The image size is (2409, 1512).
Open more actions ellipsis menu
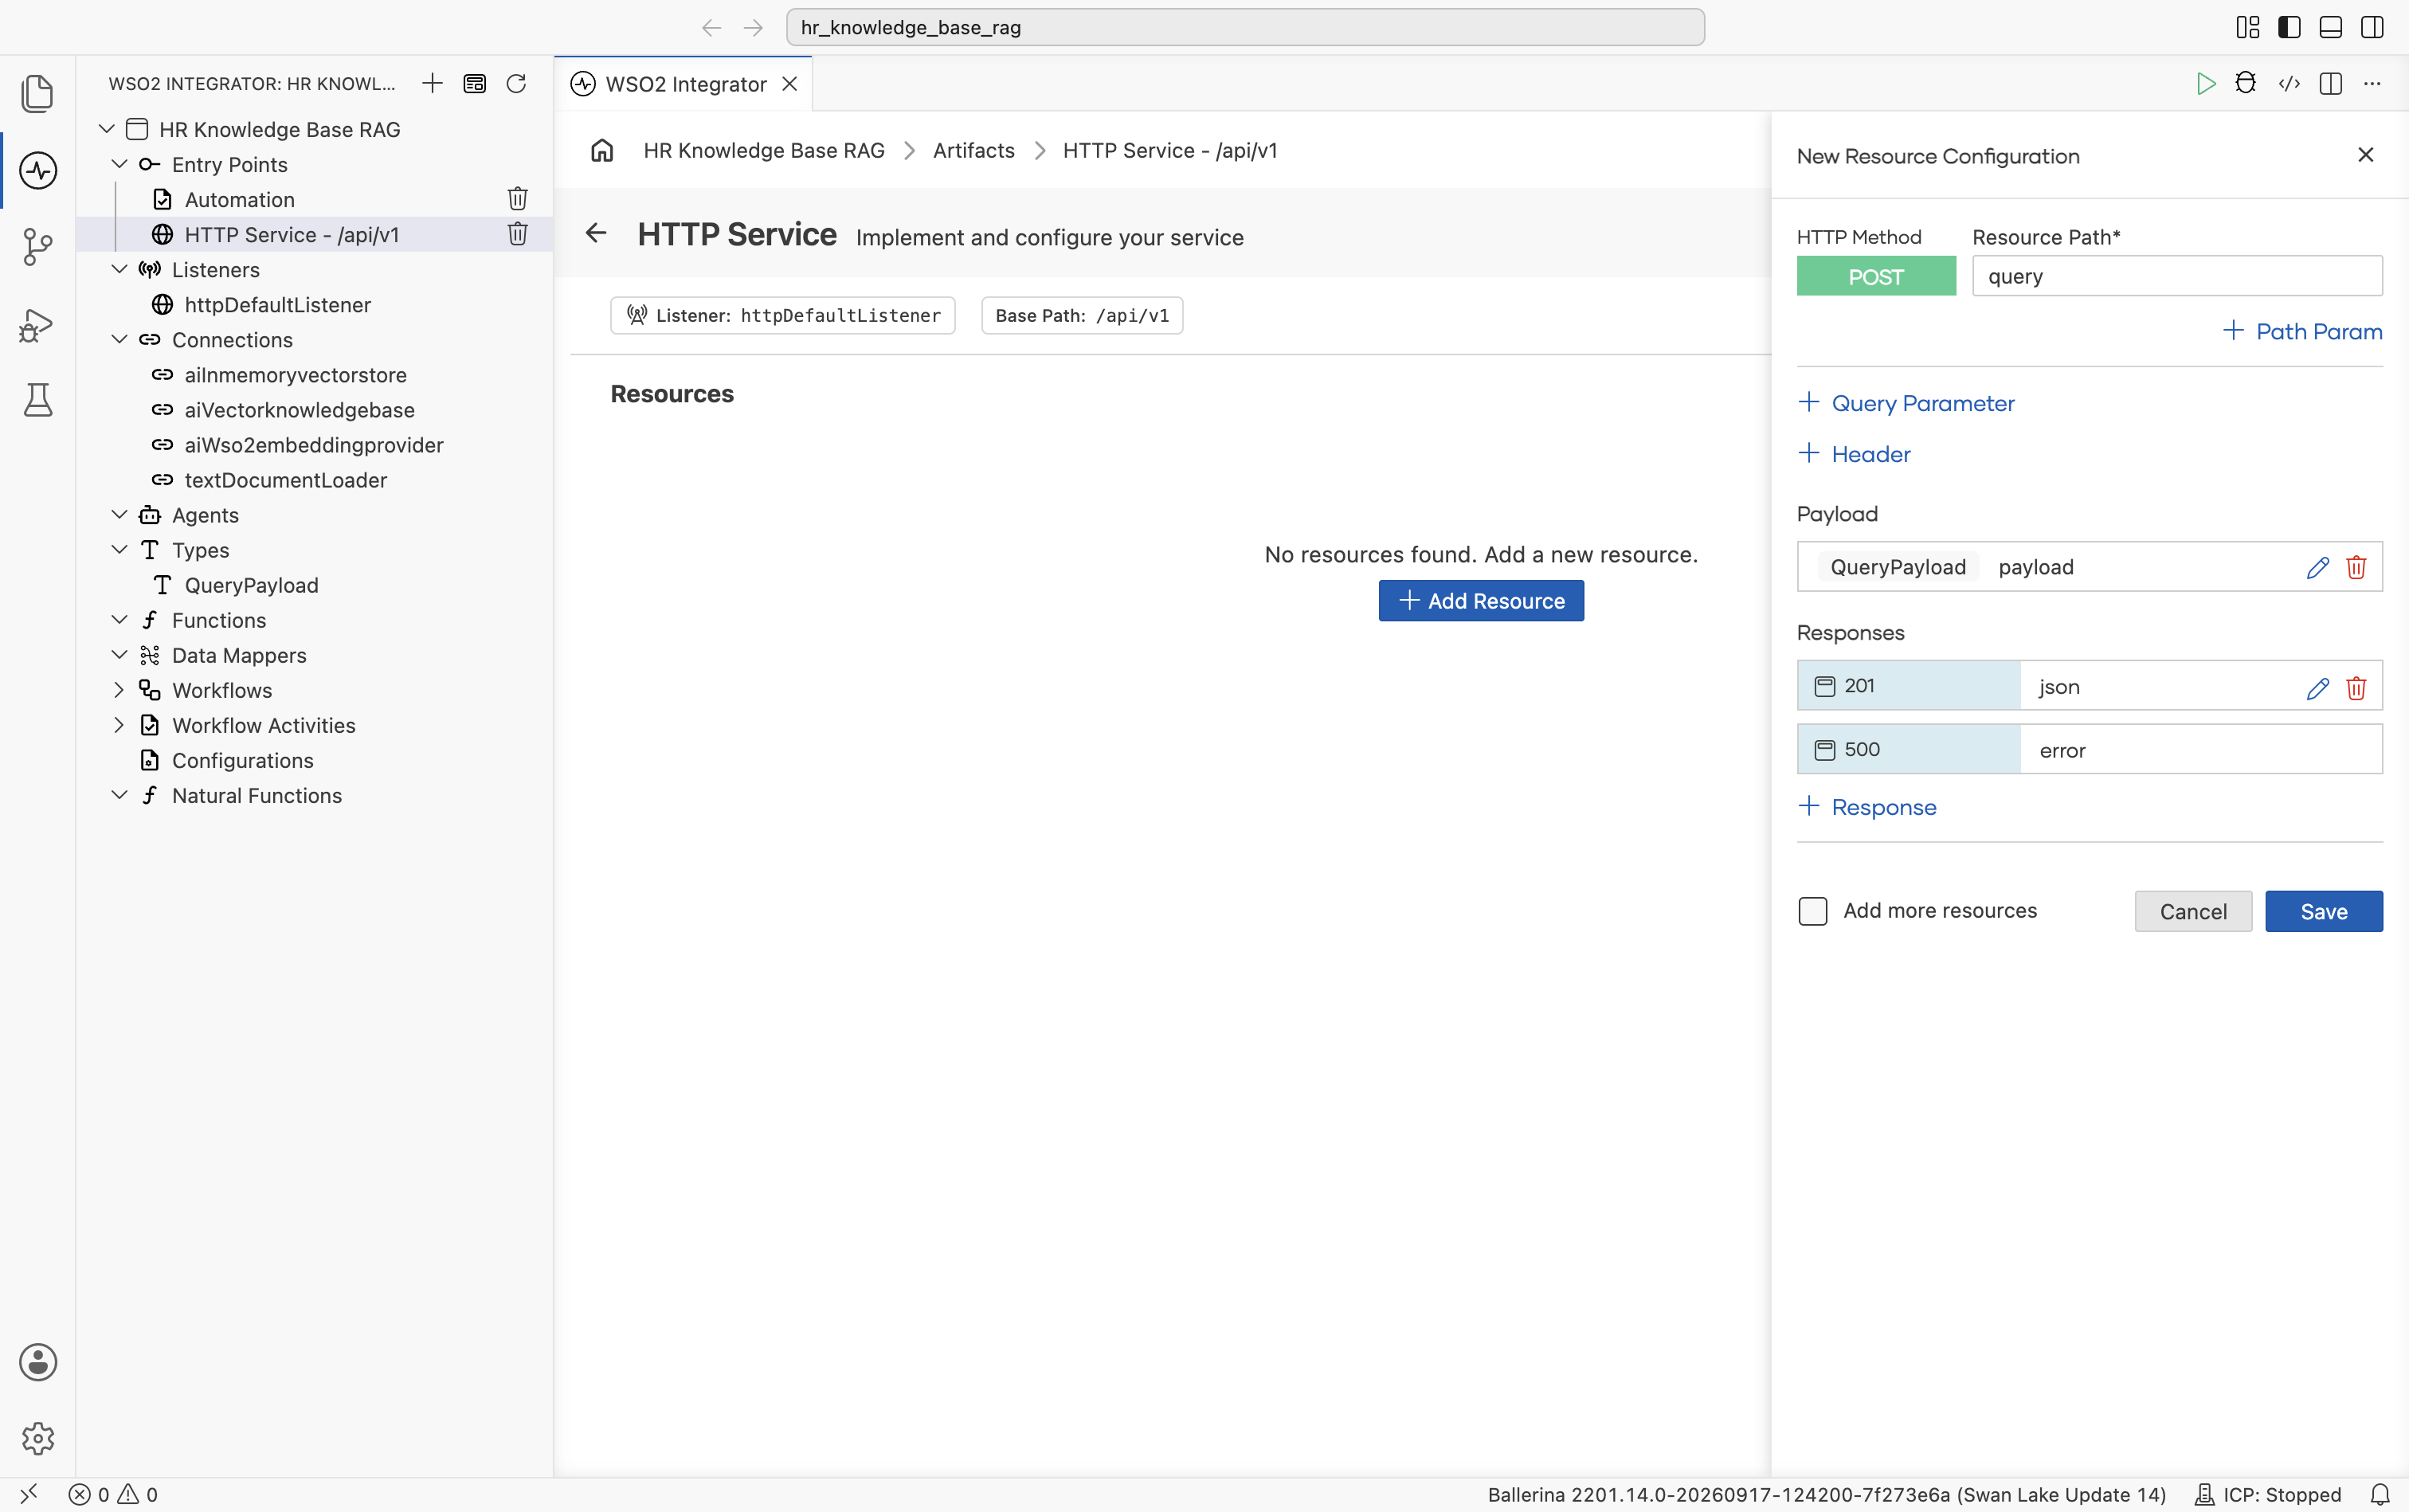point(2372,83)
